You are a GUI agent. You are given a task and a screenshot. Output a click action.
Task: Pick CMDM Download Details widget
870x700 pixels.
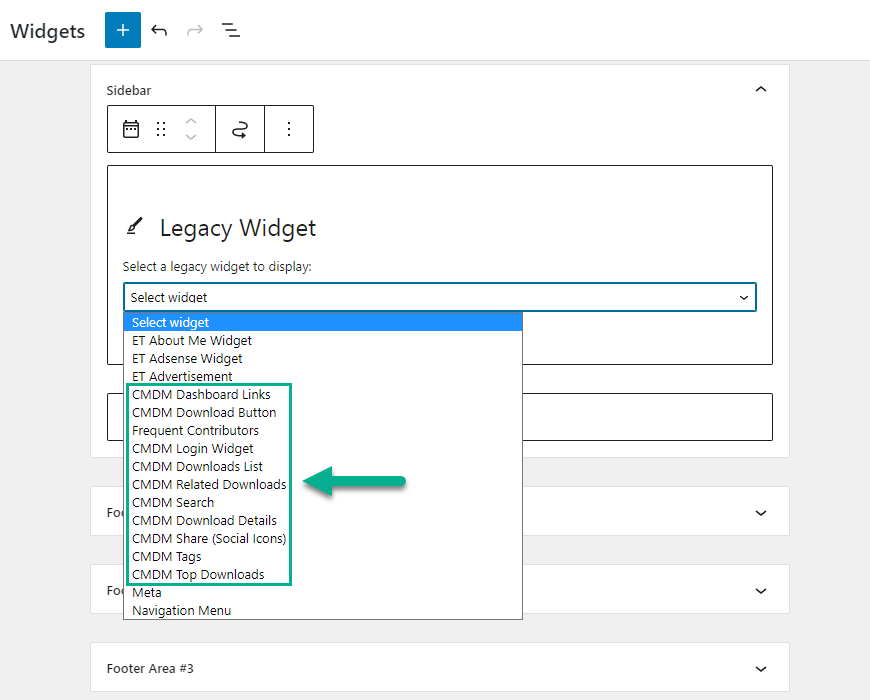point(323,521)
